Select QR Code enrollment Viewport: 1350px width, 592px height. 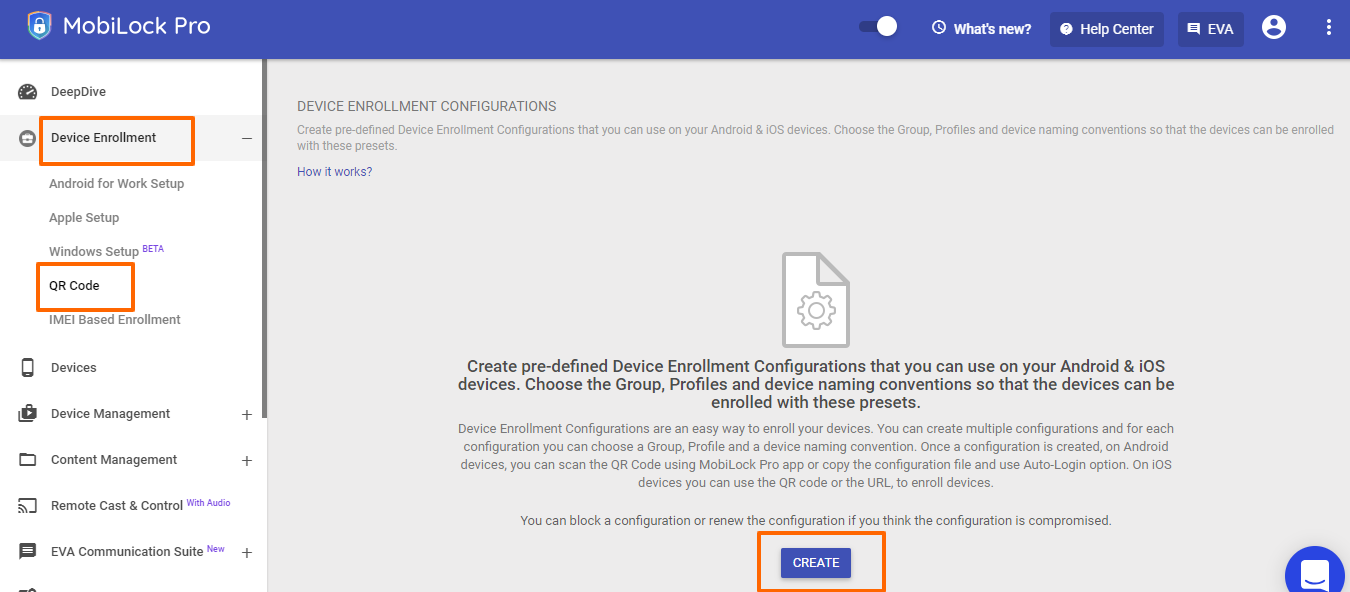coord(75,286)
